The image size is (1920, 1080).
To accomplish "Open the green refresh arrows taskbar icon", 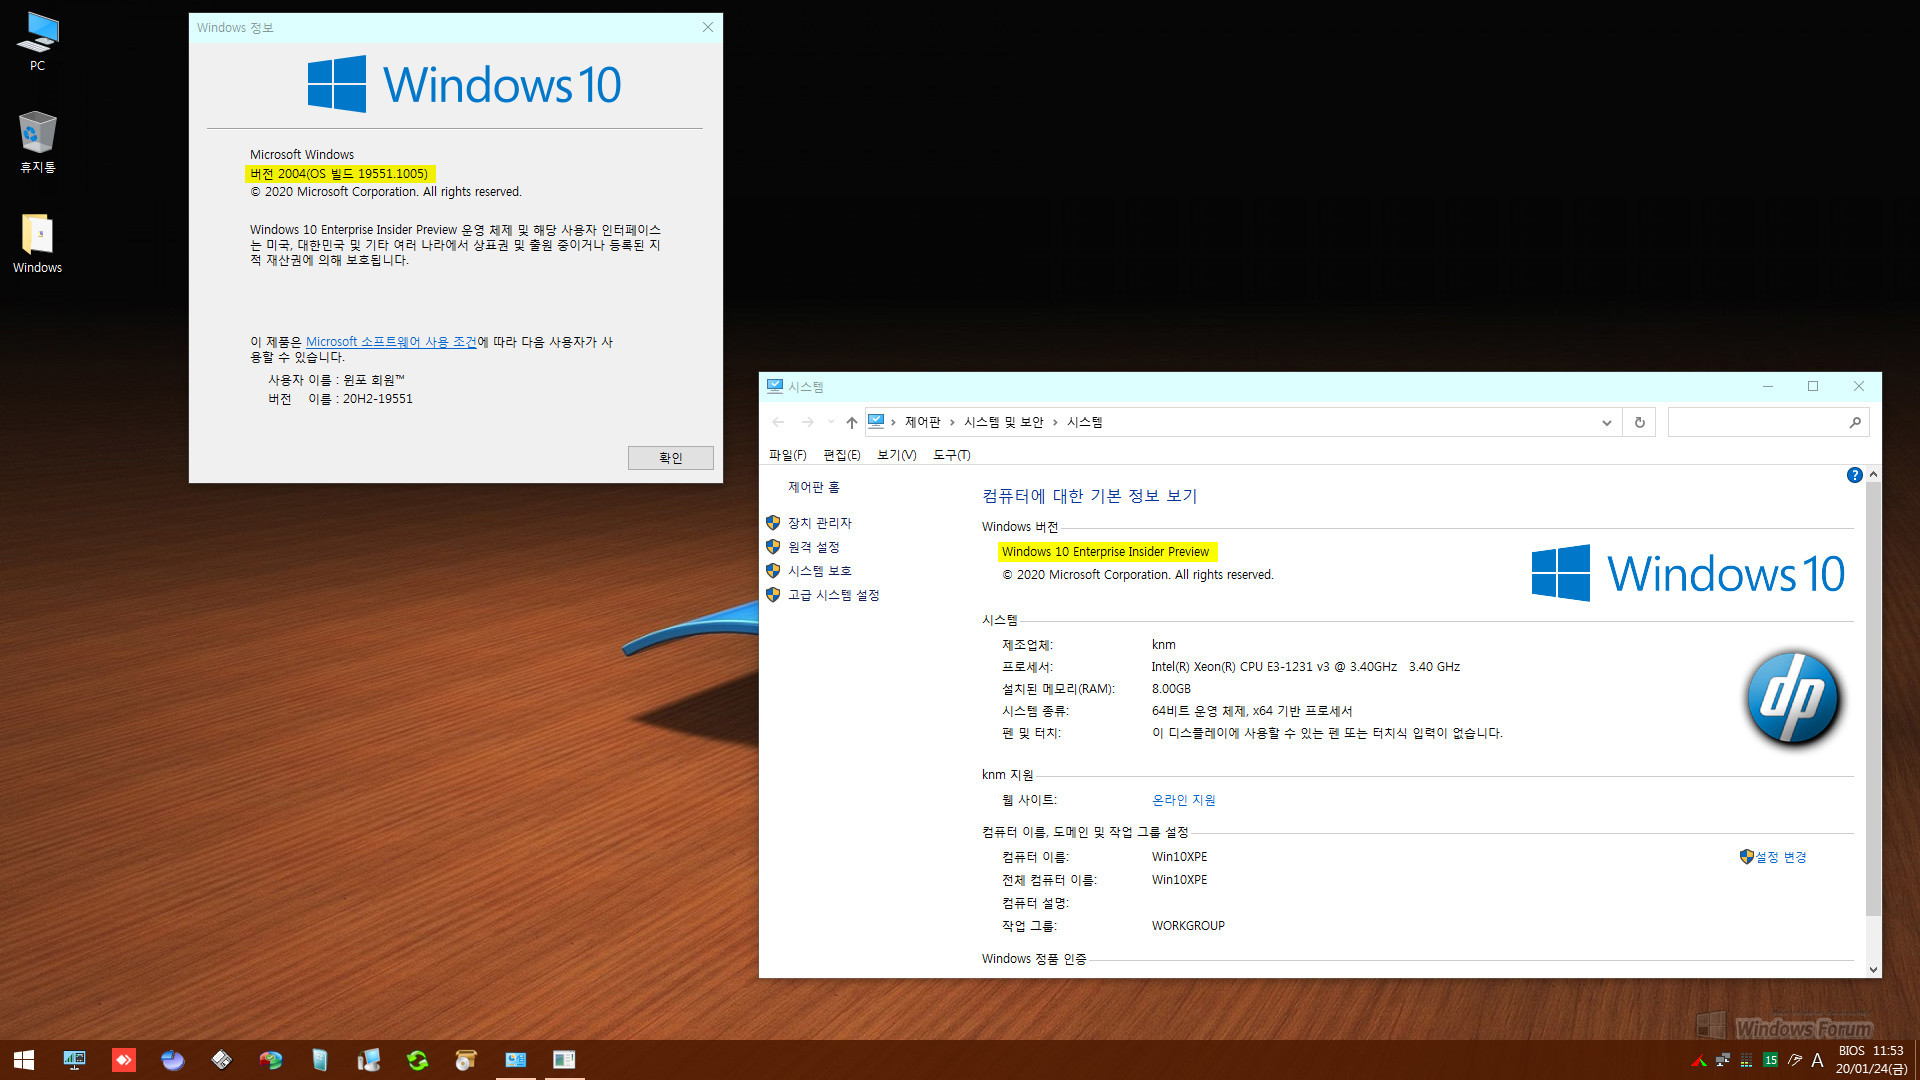I will coord(417,1060).
